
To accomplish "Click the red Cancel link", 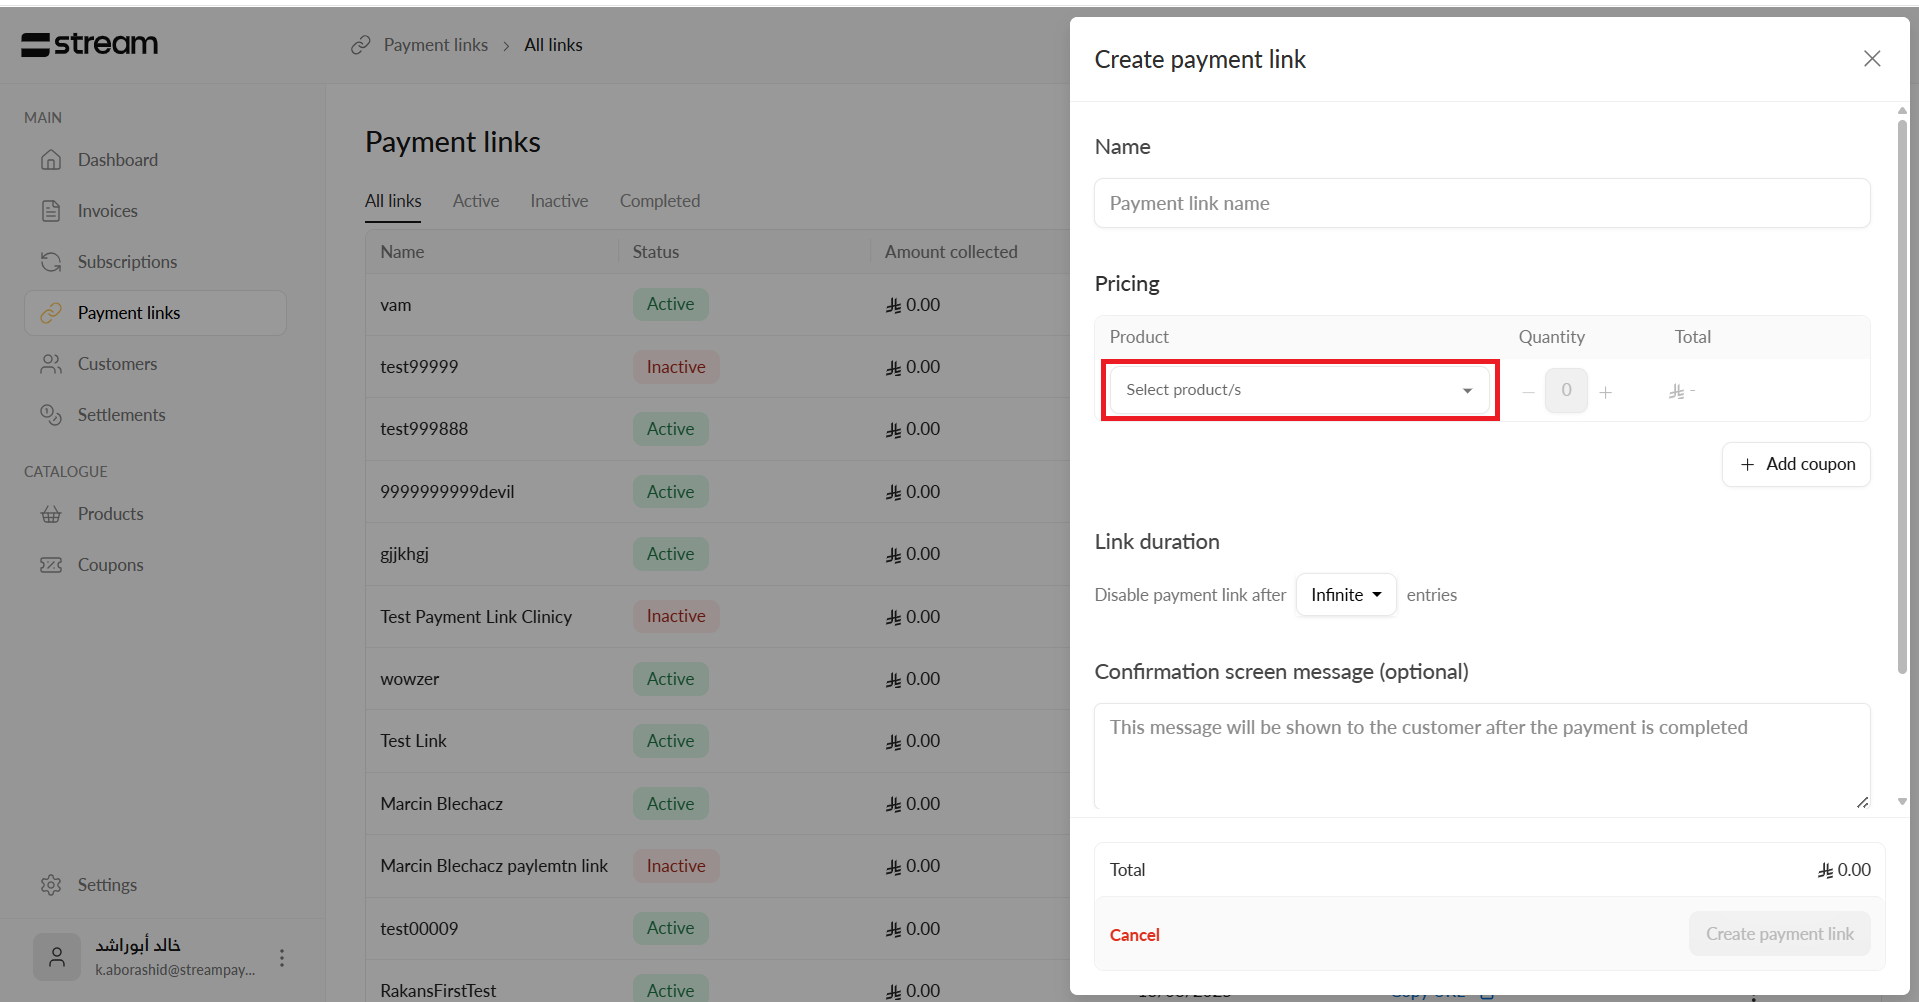I will [x=1134, y=935].
